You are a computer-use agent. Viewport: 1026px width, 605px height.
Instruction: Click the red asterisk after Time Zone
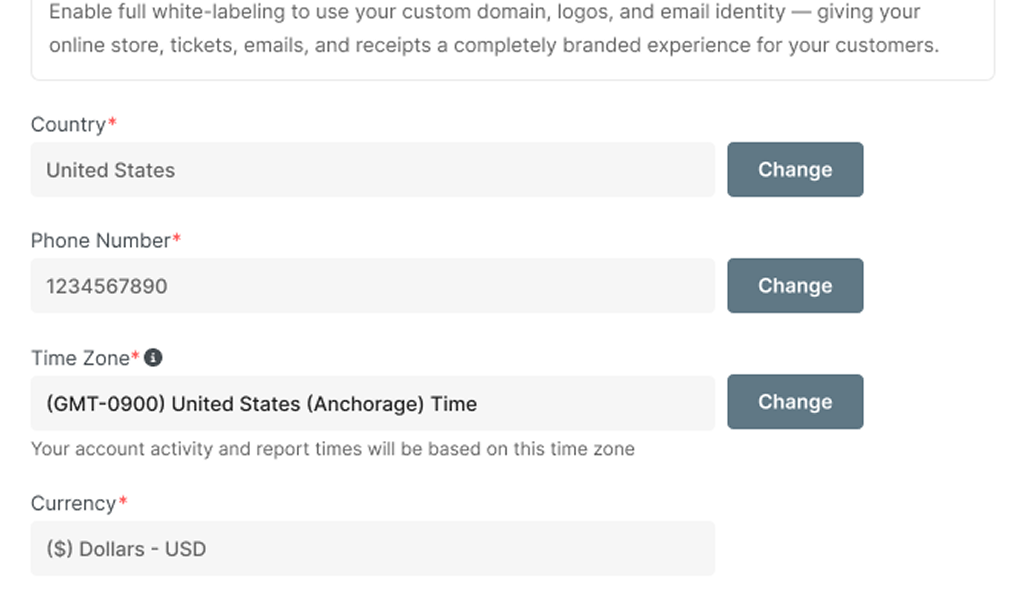coord(136,357)
